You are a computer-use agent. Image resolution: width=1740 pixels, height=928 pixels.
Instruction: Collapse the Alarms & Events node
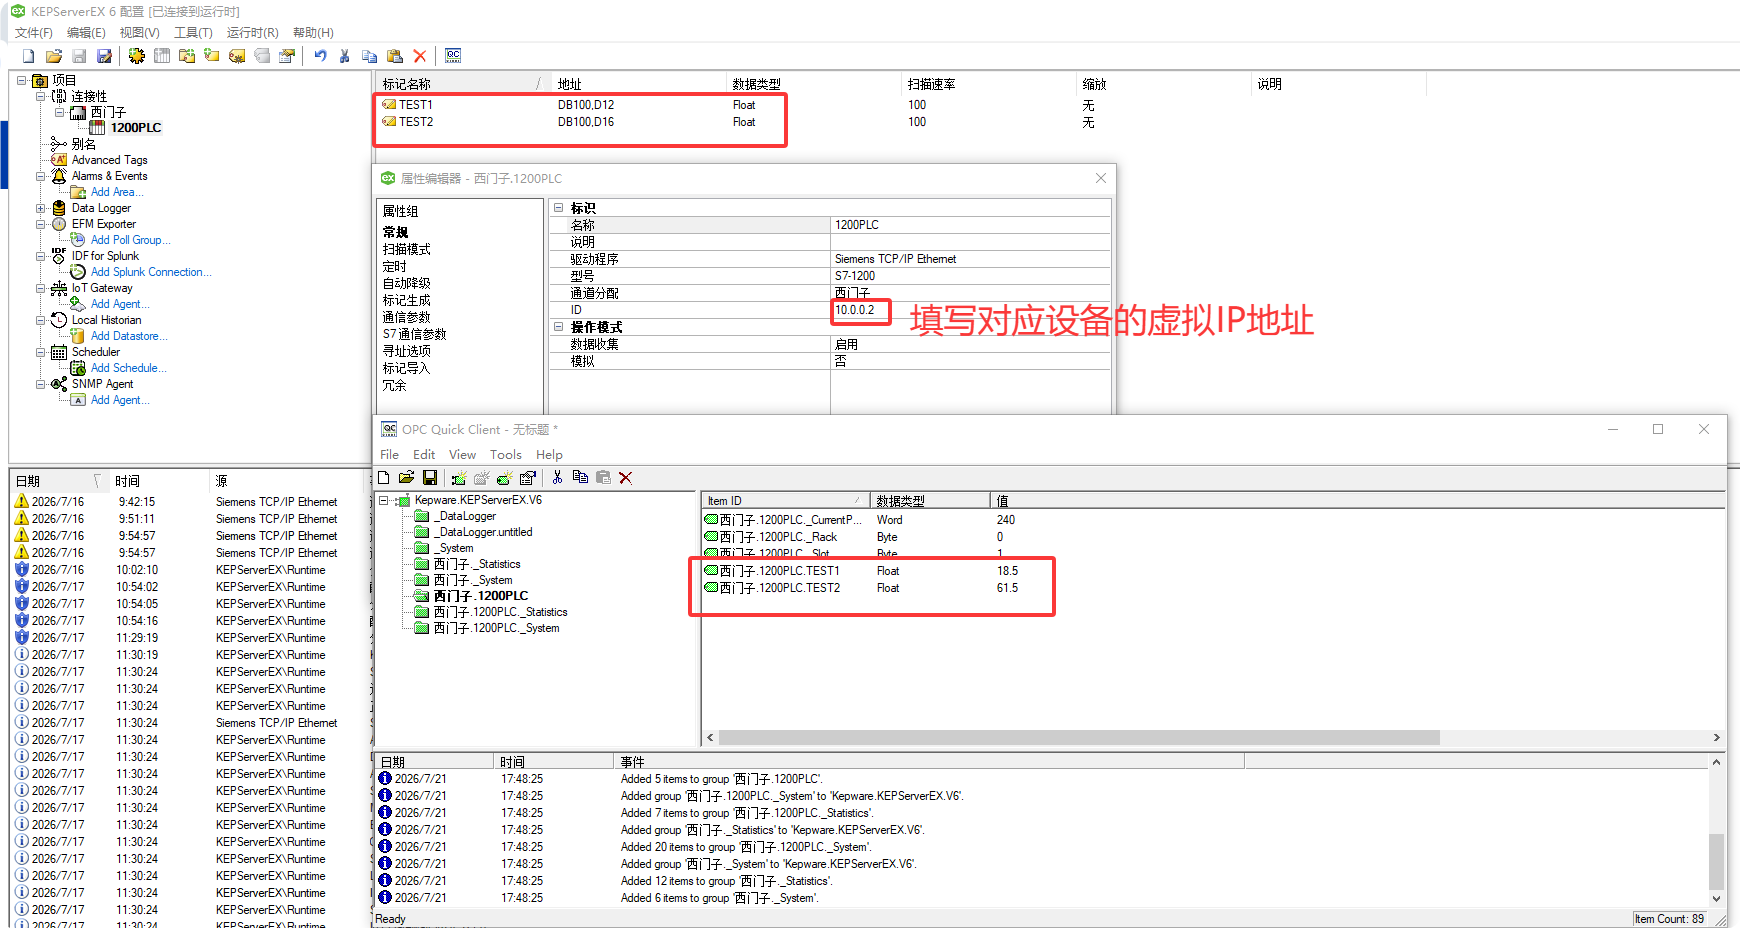[41, 177]
